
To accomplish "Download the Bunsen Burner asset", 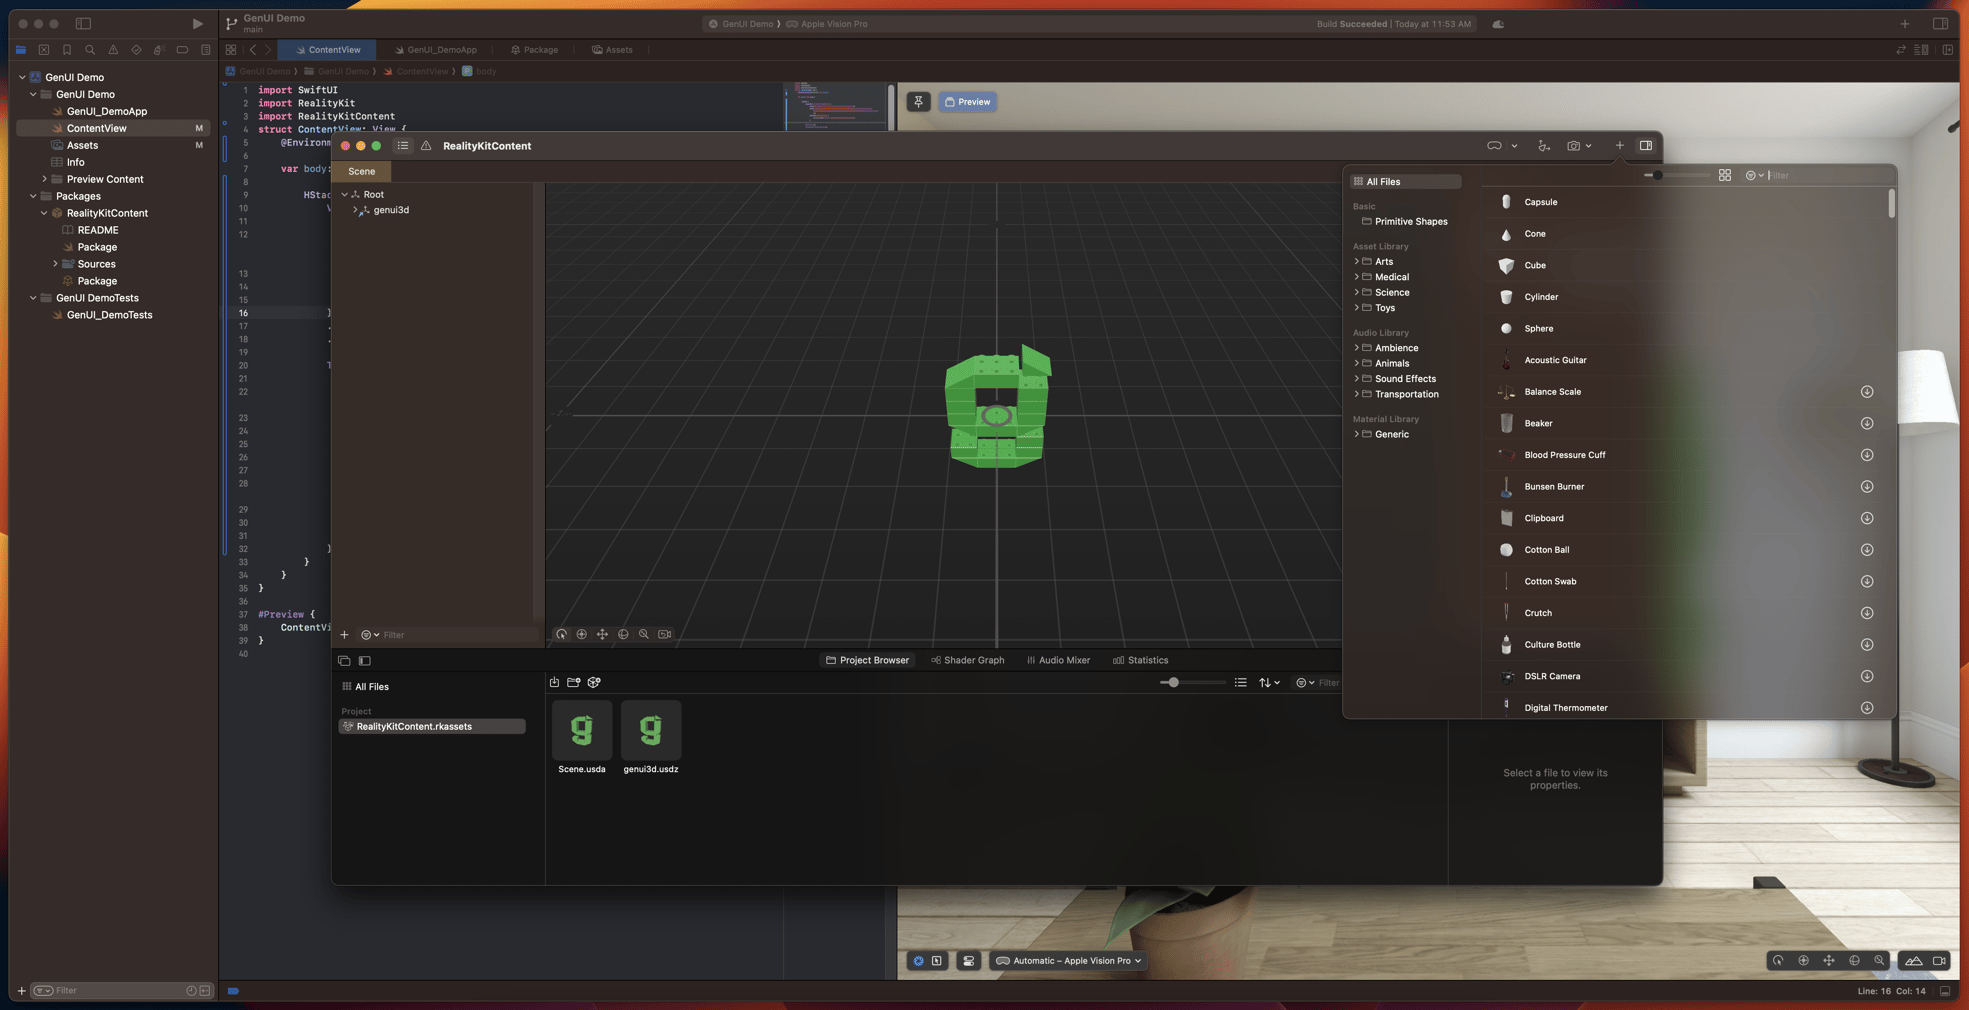I will 1866,487.
